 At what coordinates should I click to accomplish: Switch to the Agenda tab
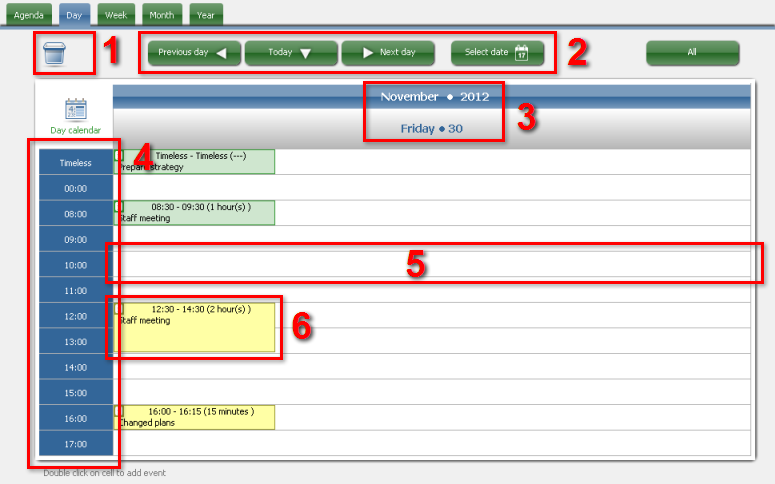click(x=28, y=15)
